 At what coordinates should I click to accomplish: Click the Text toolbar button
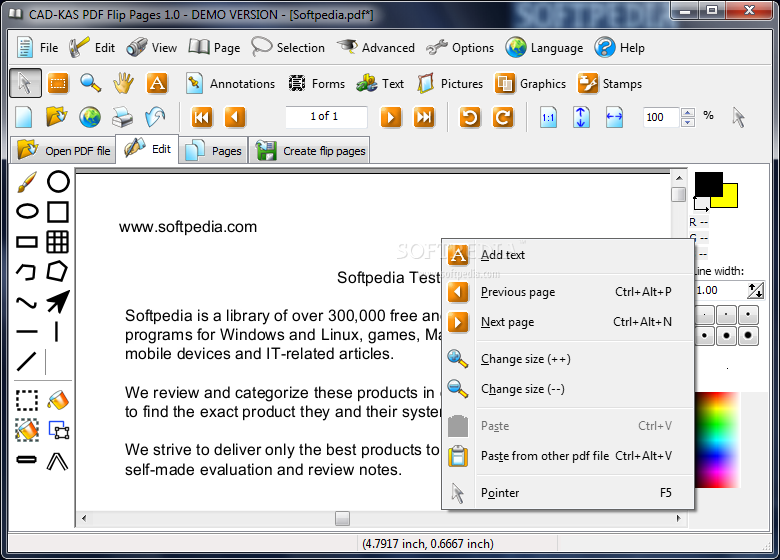pos(380,84)
